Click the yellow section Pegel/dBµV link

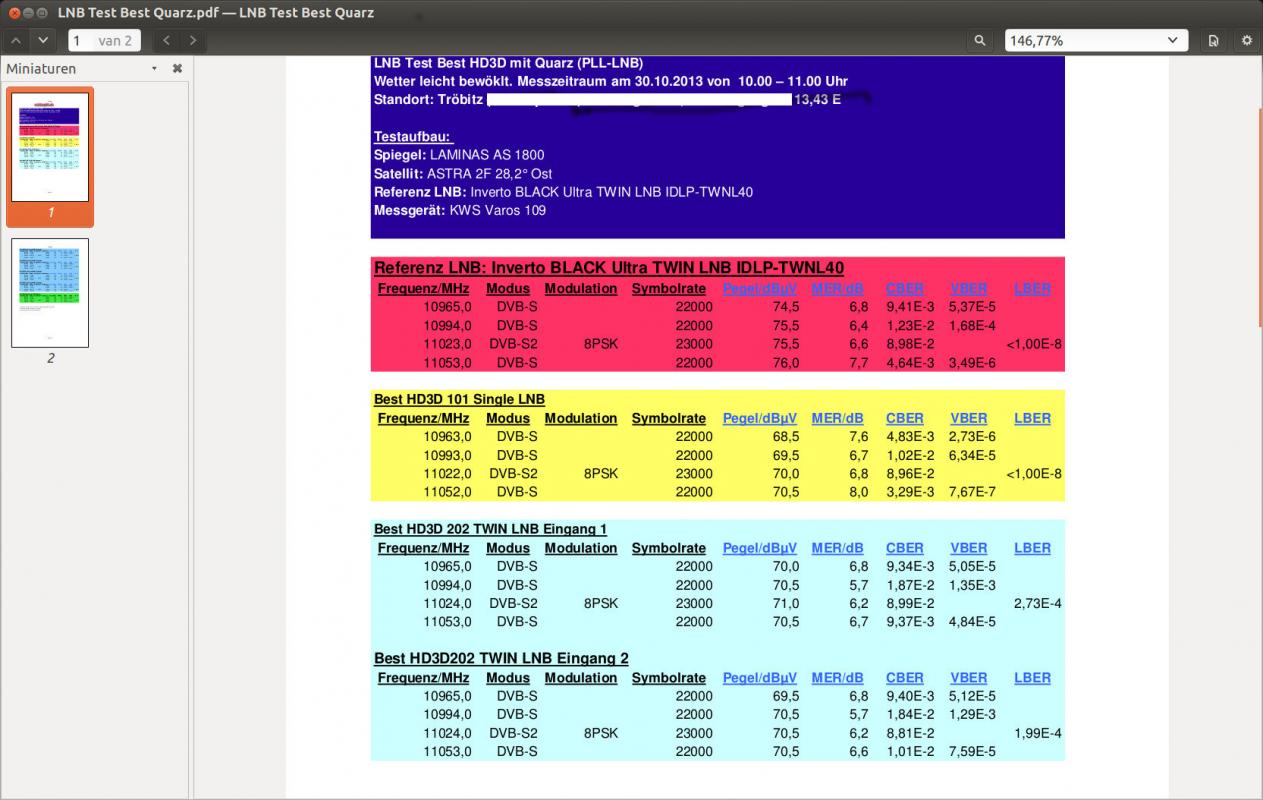759,419
